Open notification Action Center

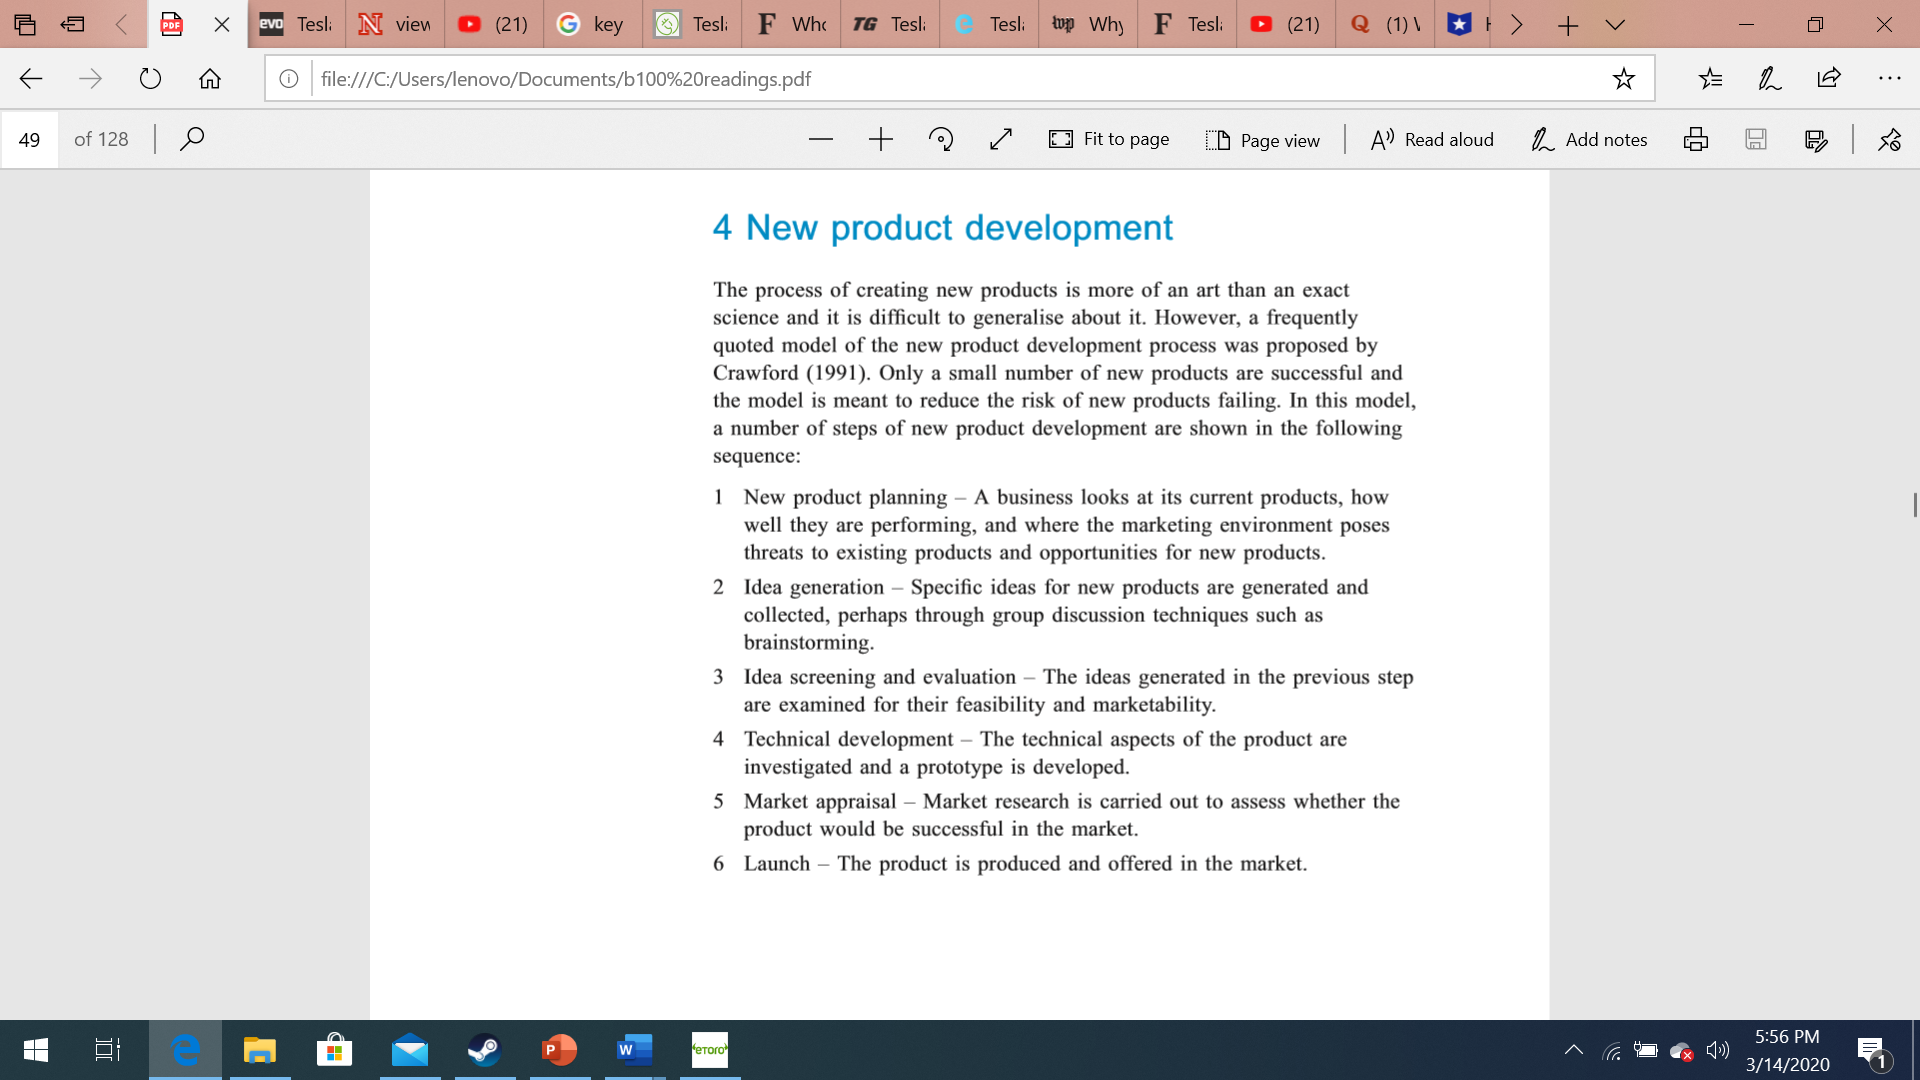pyautogui.click(x=1873, y=1051)
